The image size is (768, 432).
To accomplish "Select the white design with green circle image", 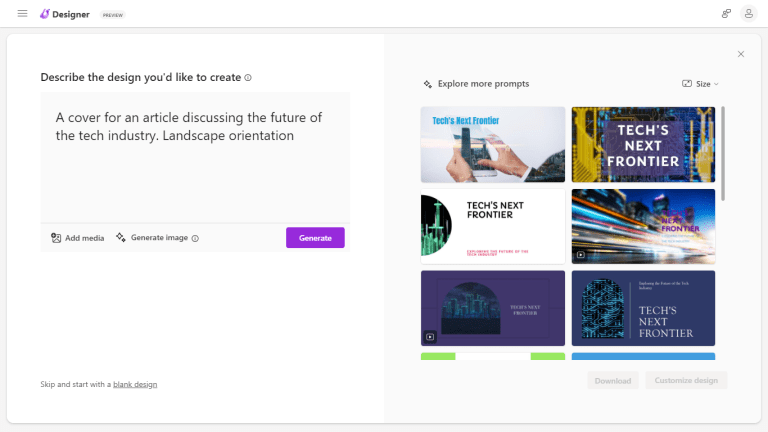I will tap(492, 226).
